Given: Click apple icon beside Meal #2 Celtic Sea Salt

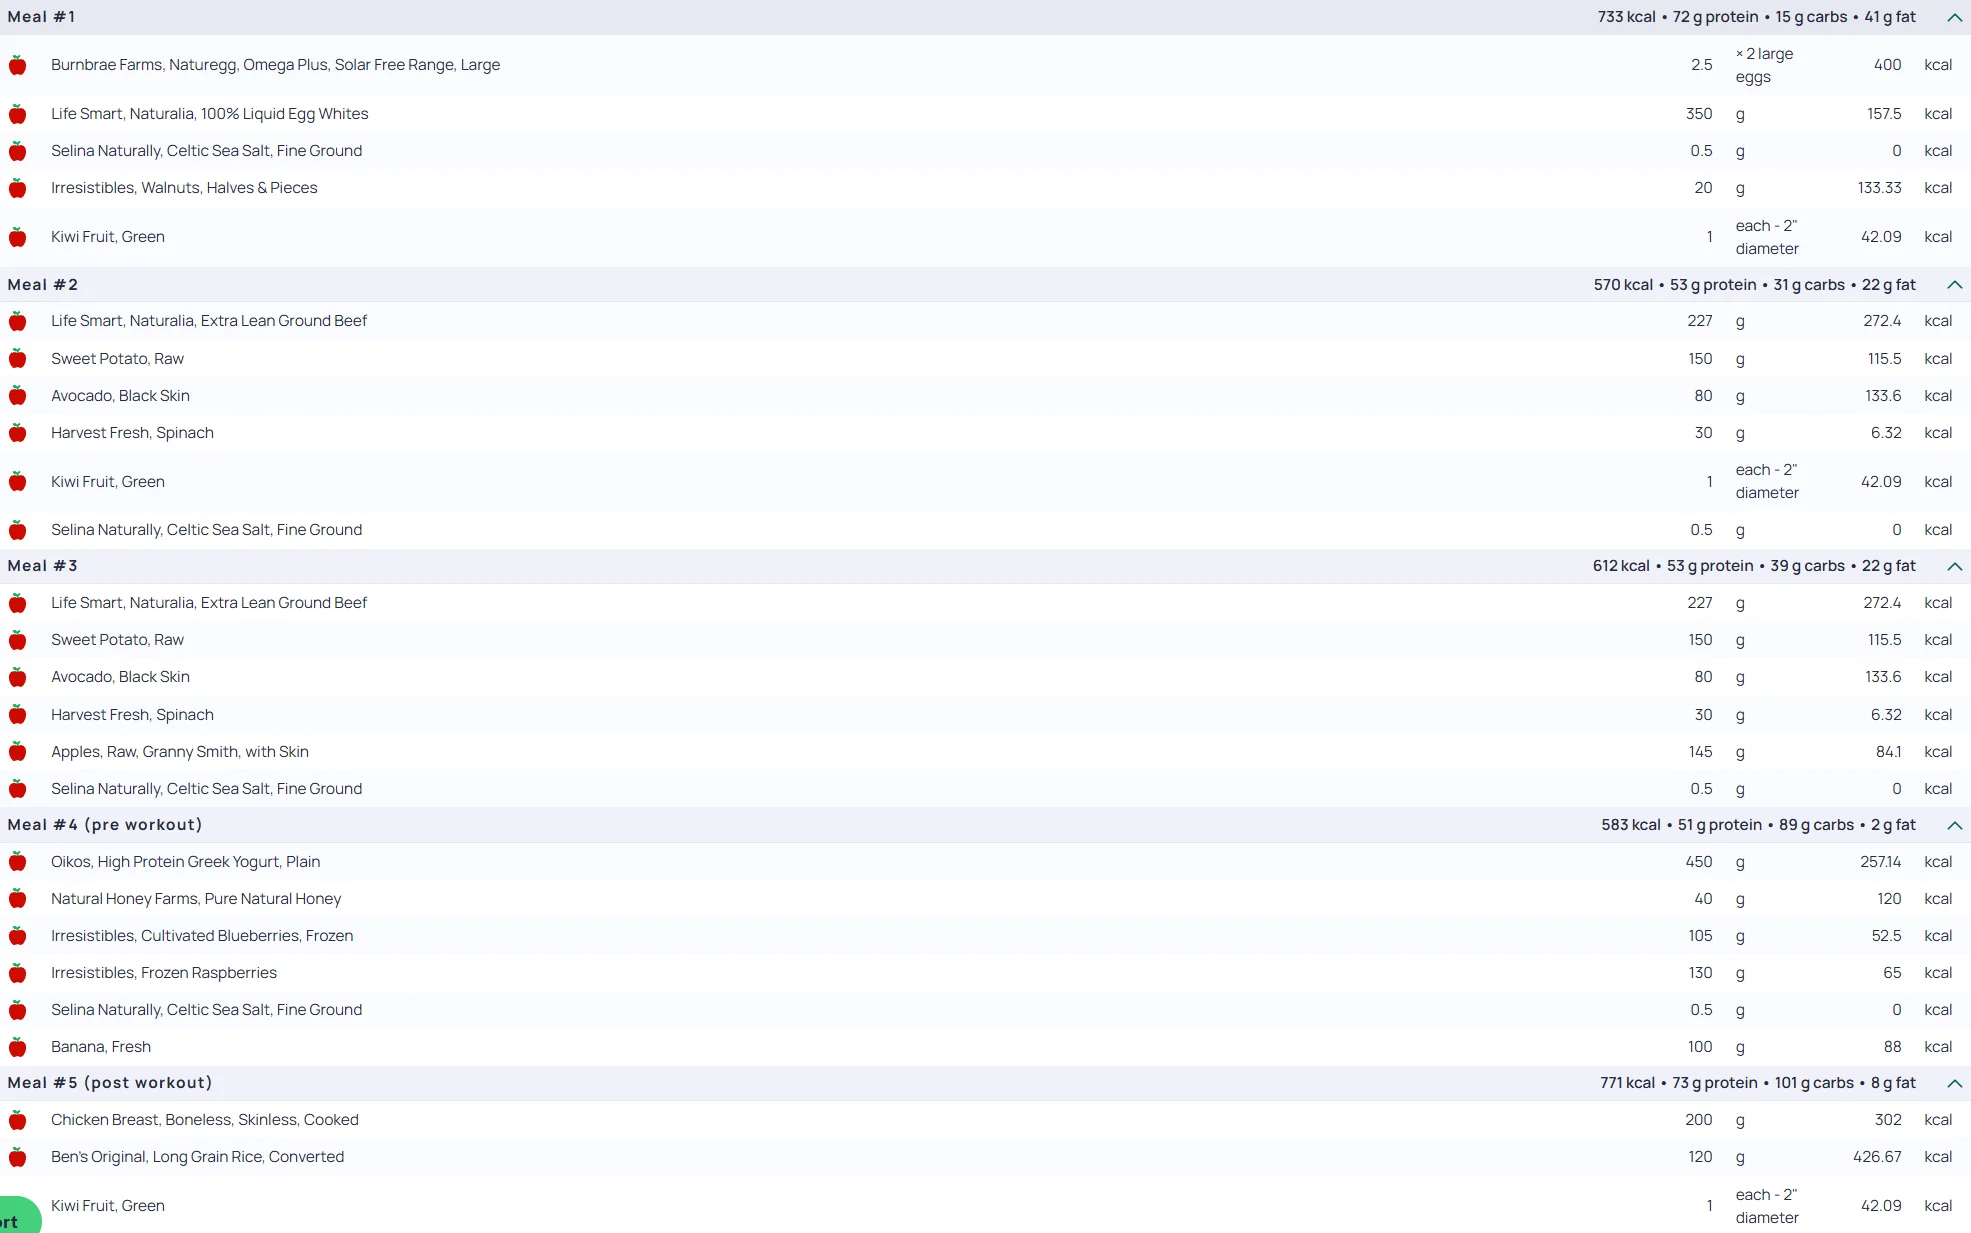Looking at the screenshot, I should 18,530.
